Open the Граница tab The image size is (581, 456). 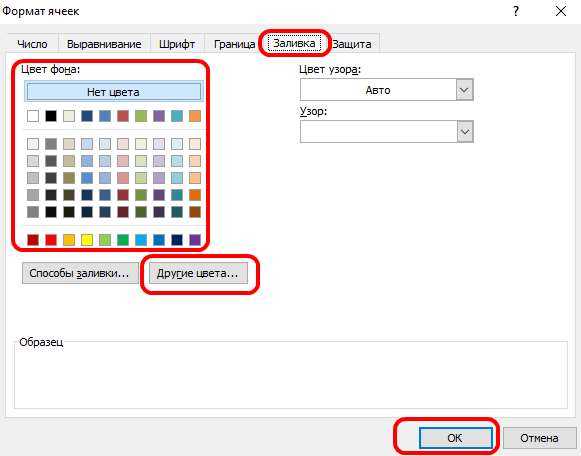[x=234, y=44]
